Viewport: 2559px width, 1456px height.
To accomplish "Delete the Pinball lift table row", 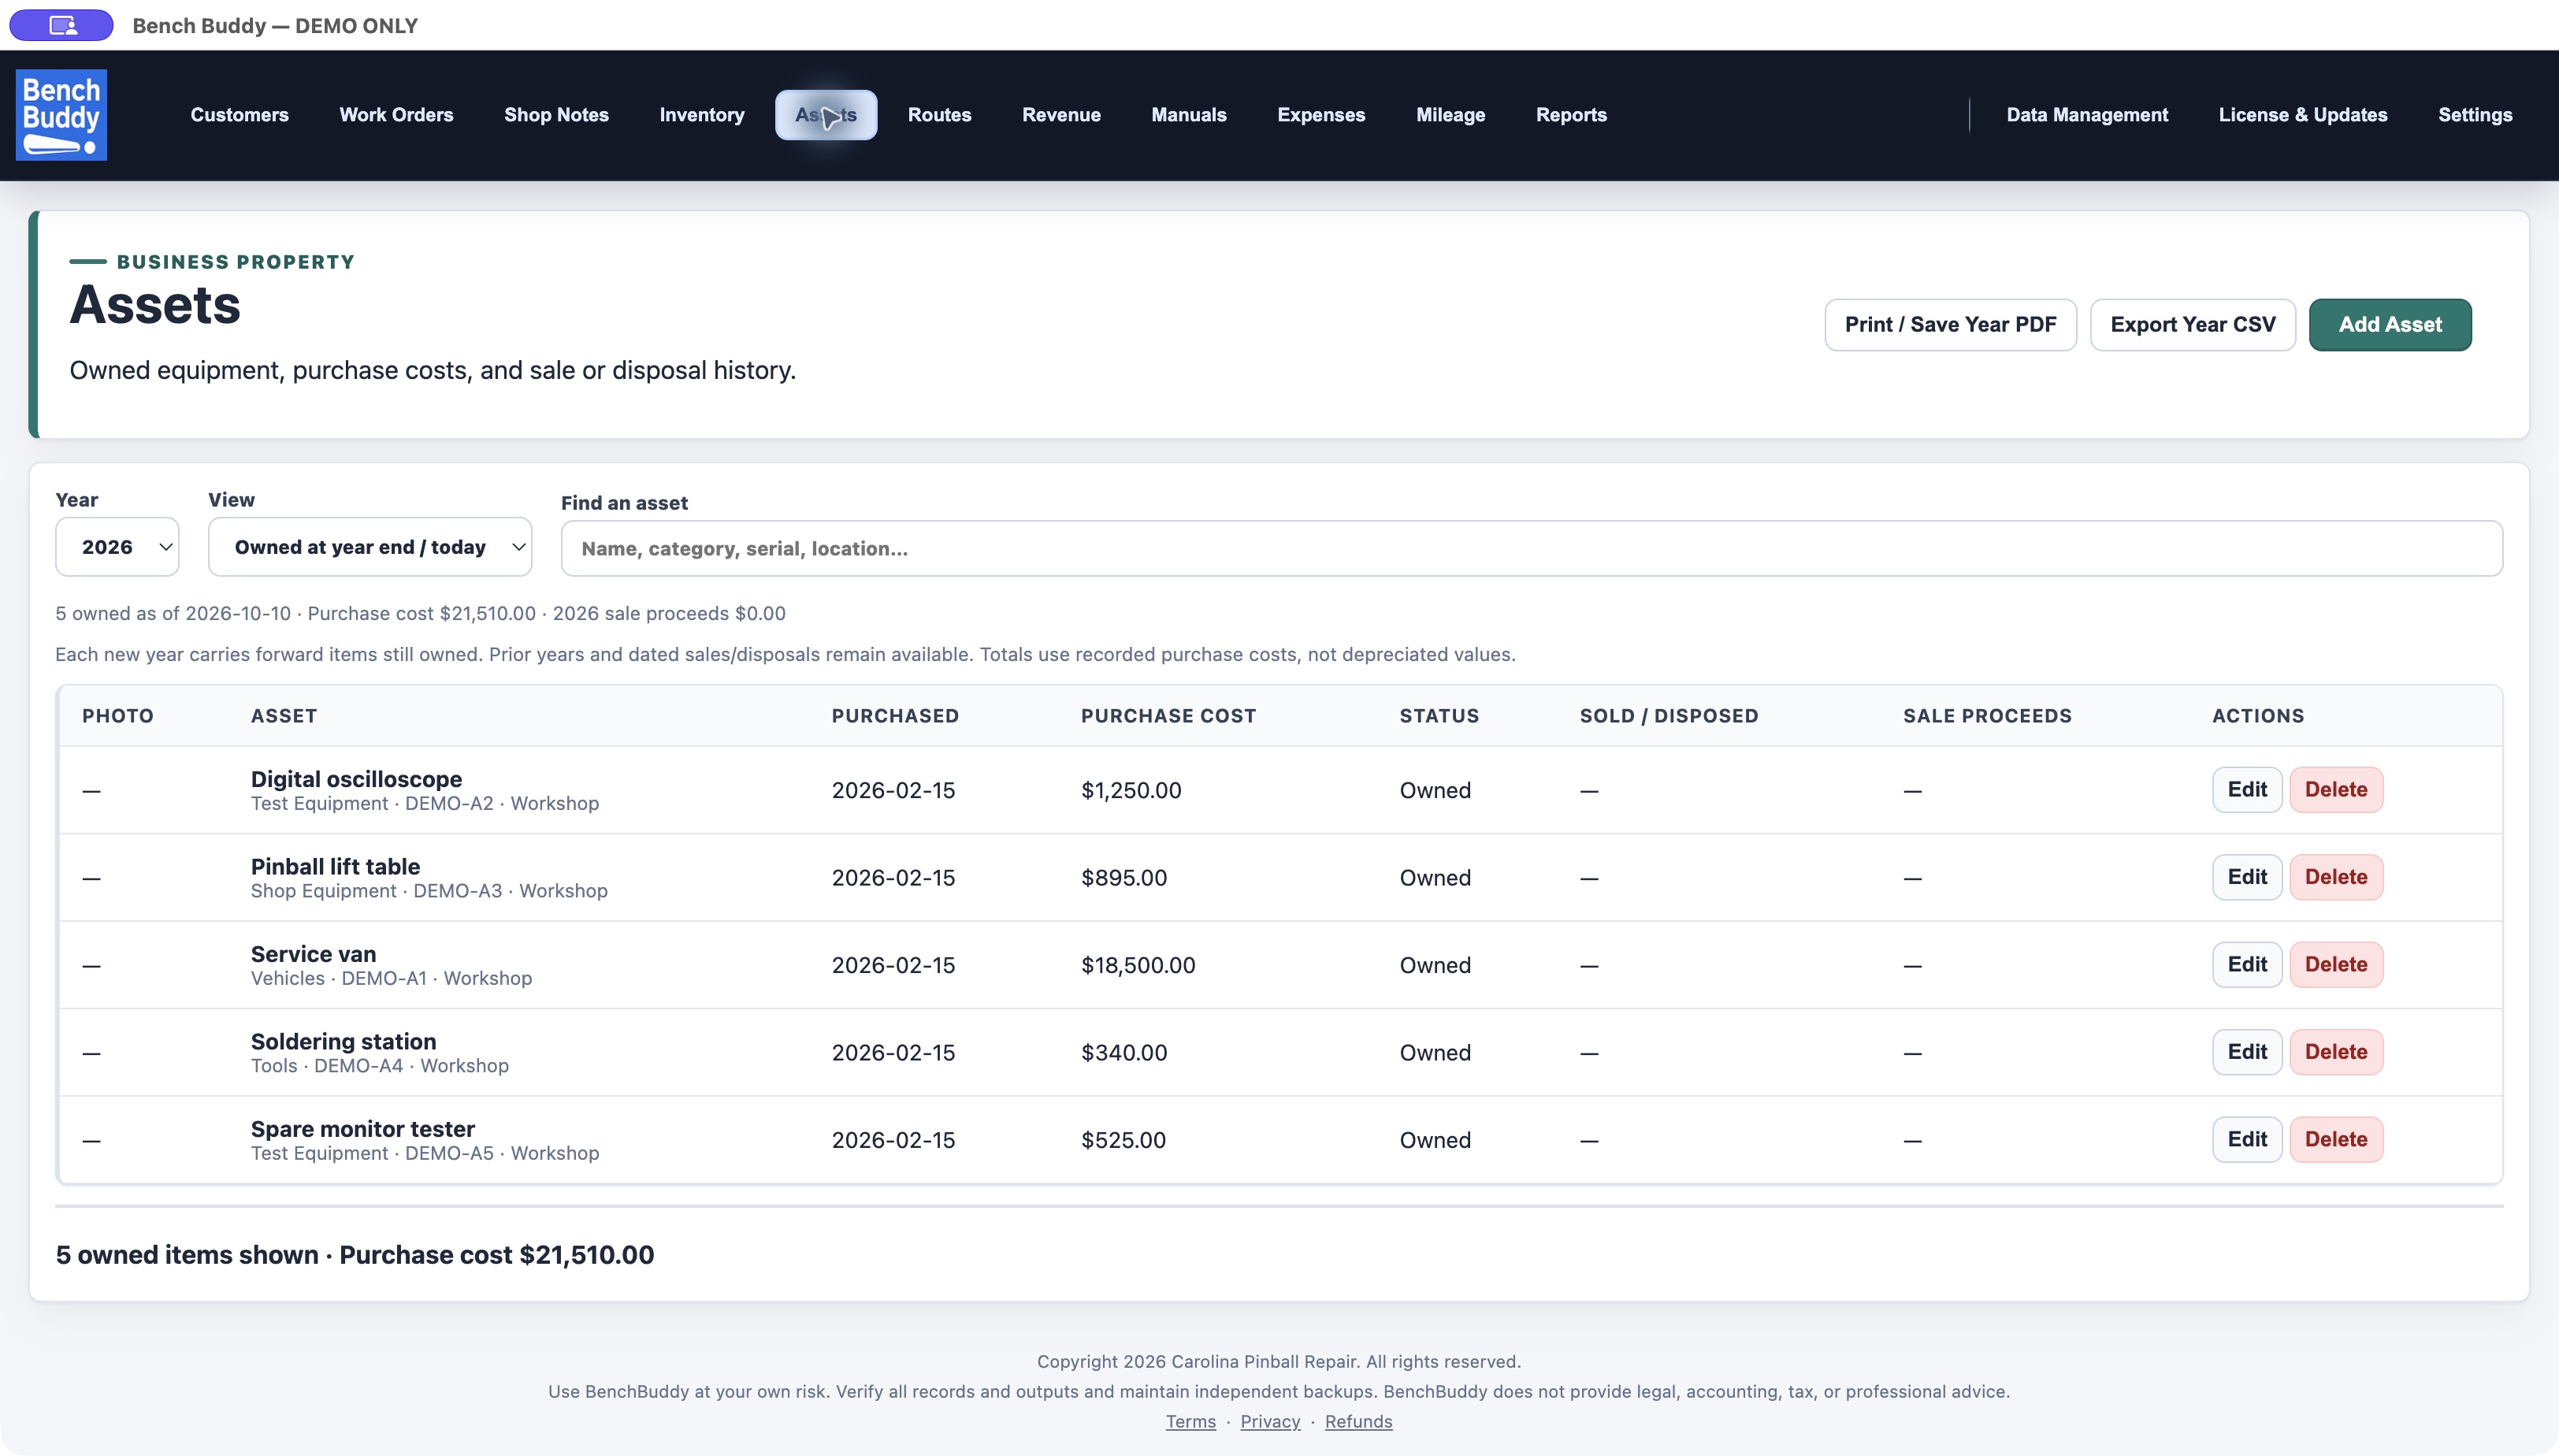I will click(x=2336, y=877).
